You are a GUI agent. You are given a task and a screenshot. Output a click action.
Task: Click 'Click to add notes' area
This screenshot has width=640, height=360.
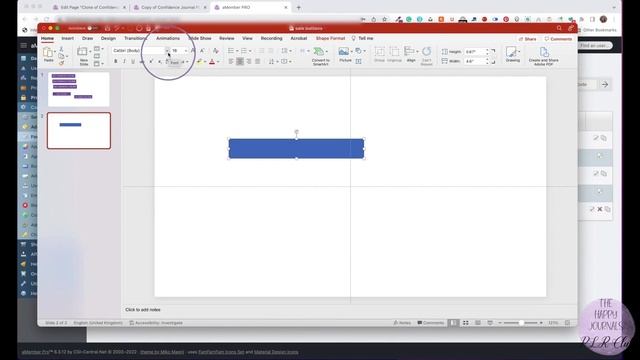tap(143, 310)
